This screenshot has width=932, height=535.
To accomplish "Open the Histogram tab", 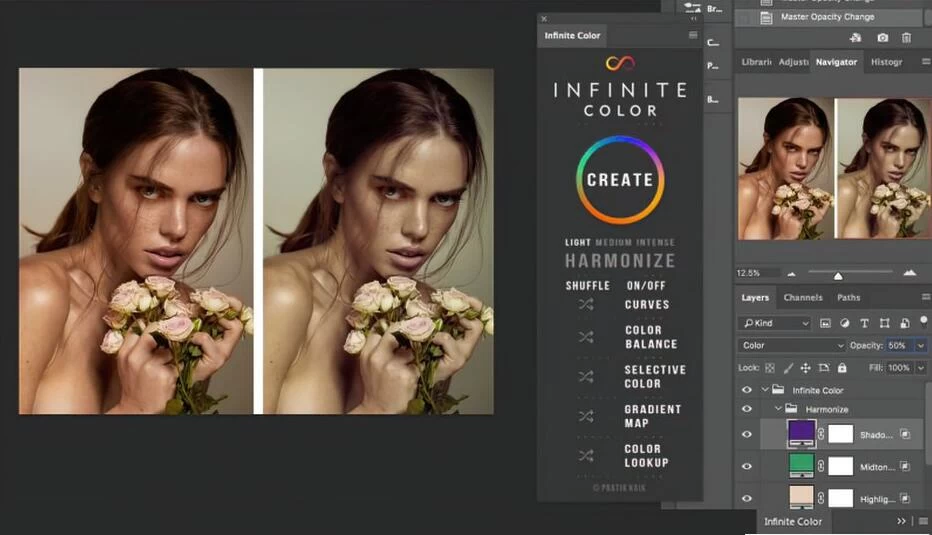I will point(887,62).
